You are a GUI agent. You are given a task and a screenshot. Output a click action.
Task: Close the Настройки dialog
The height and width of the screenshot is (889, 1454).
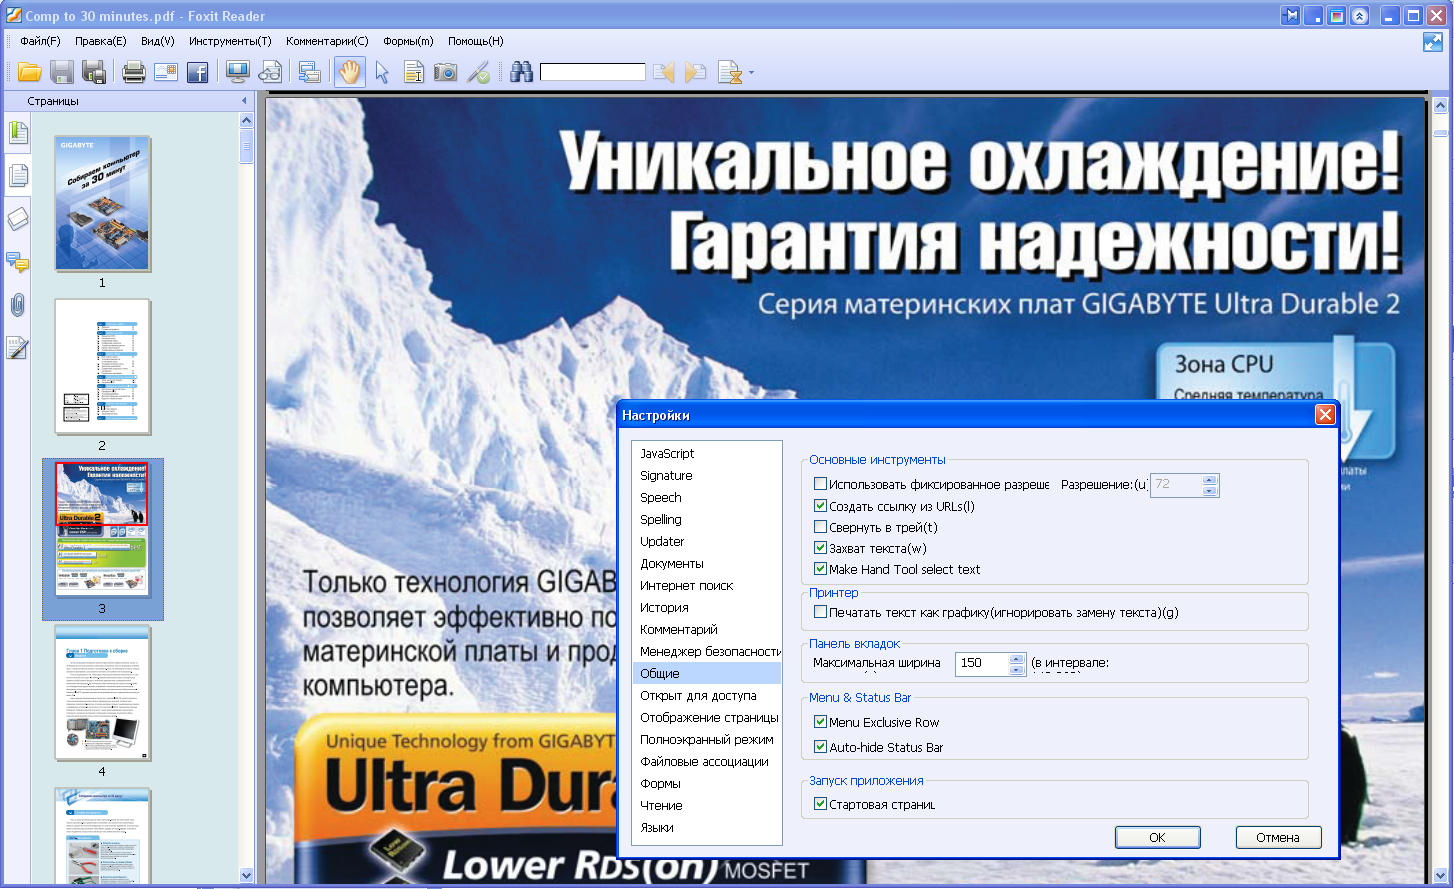(1325, 414)
